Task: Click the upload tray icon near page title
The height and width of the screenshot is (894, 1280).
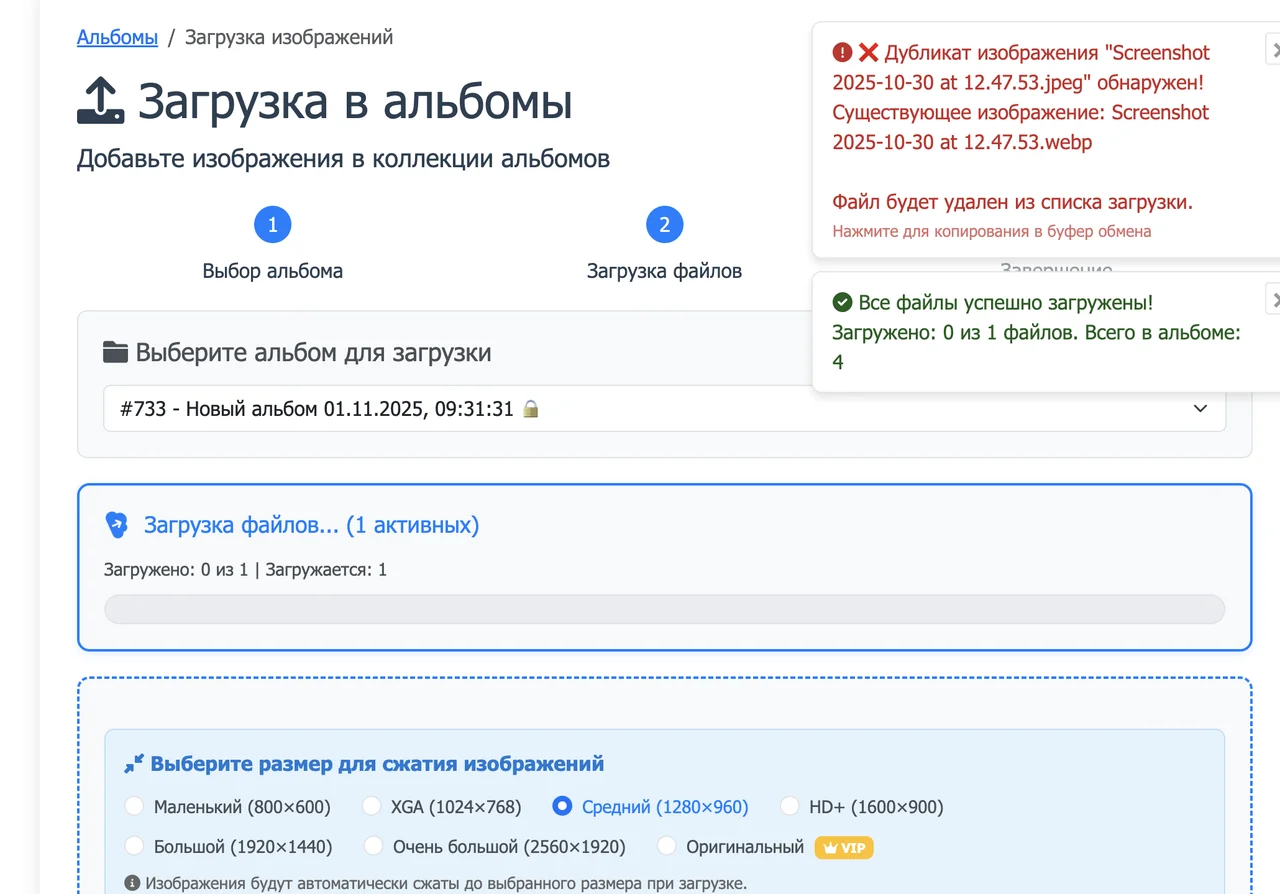Action: click(x=101, y=101)
